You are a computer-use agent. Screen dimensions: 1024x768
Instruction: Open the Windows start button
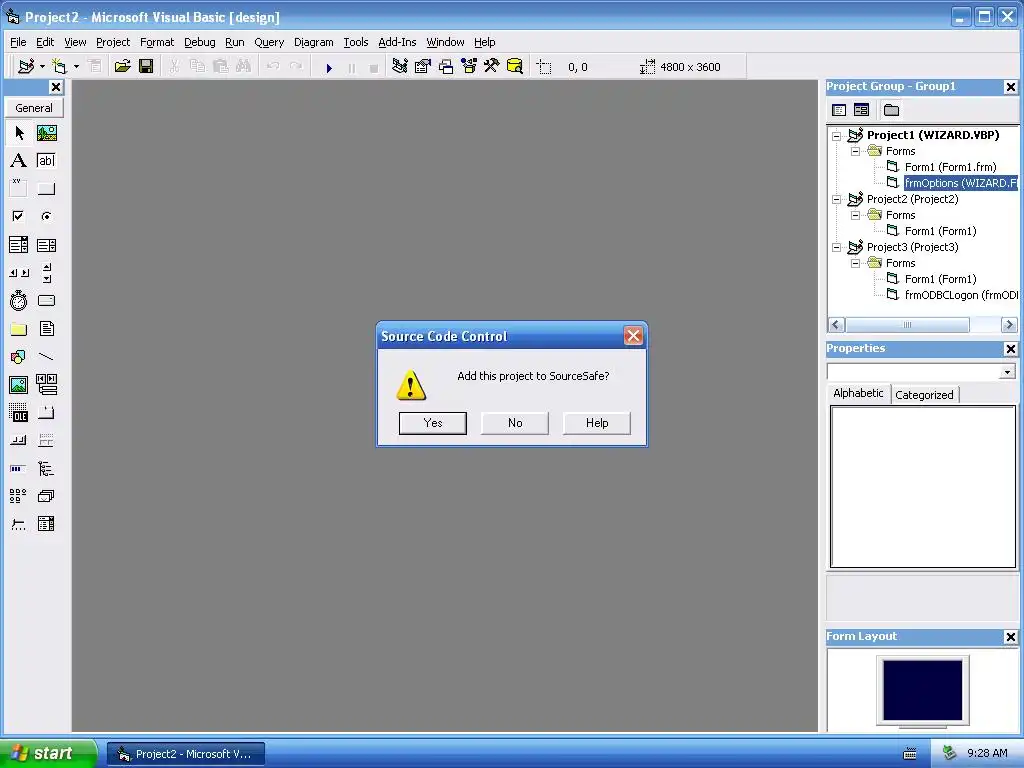point(48,753)
